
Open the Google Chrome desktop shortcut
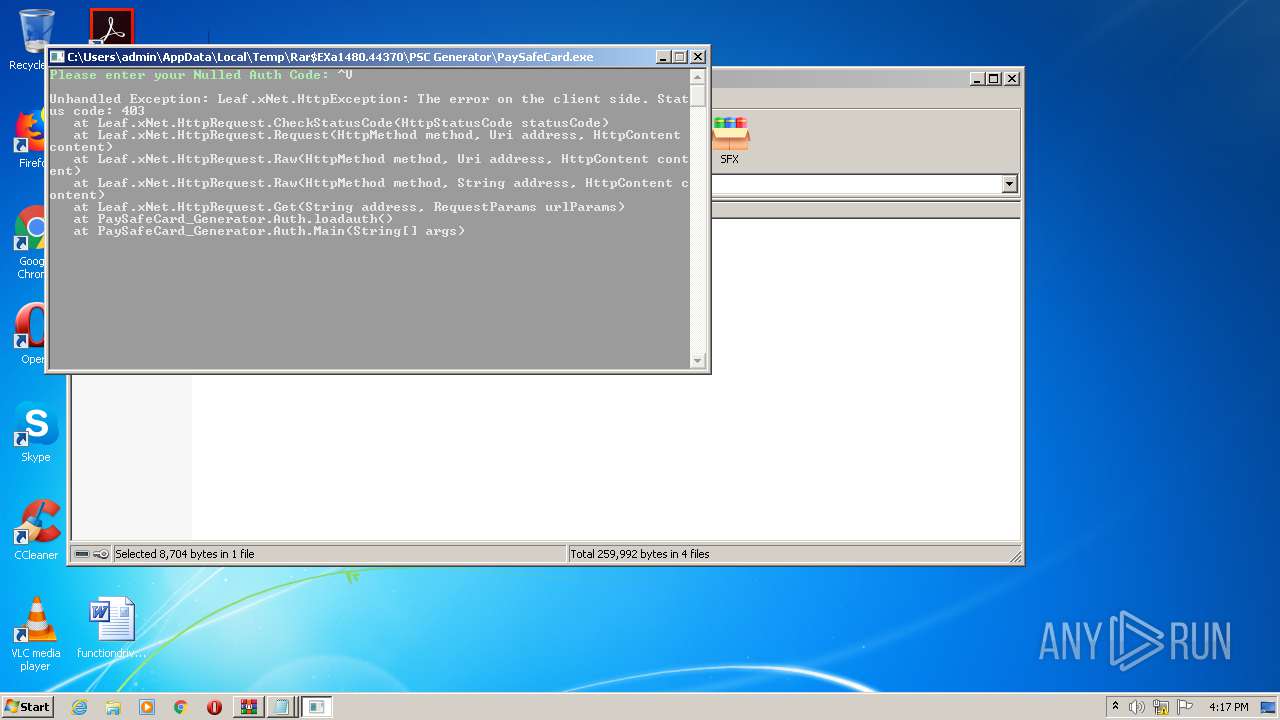coord(30,242)
